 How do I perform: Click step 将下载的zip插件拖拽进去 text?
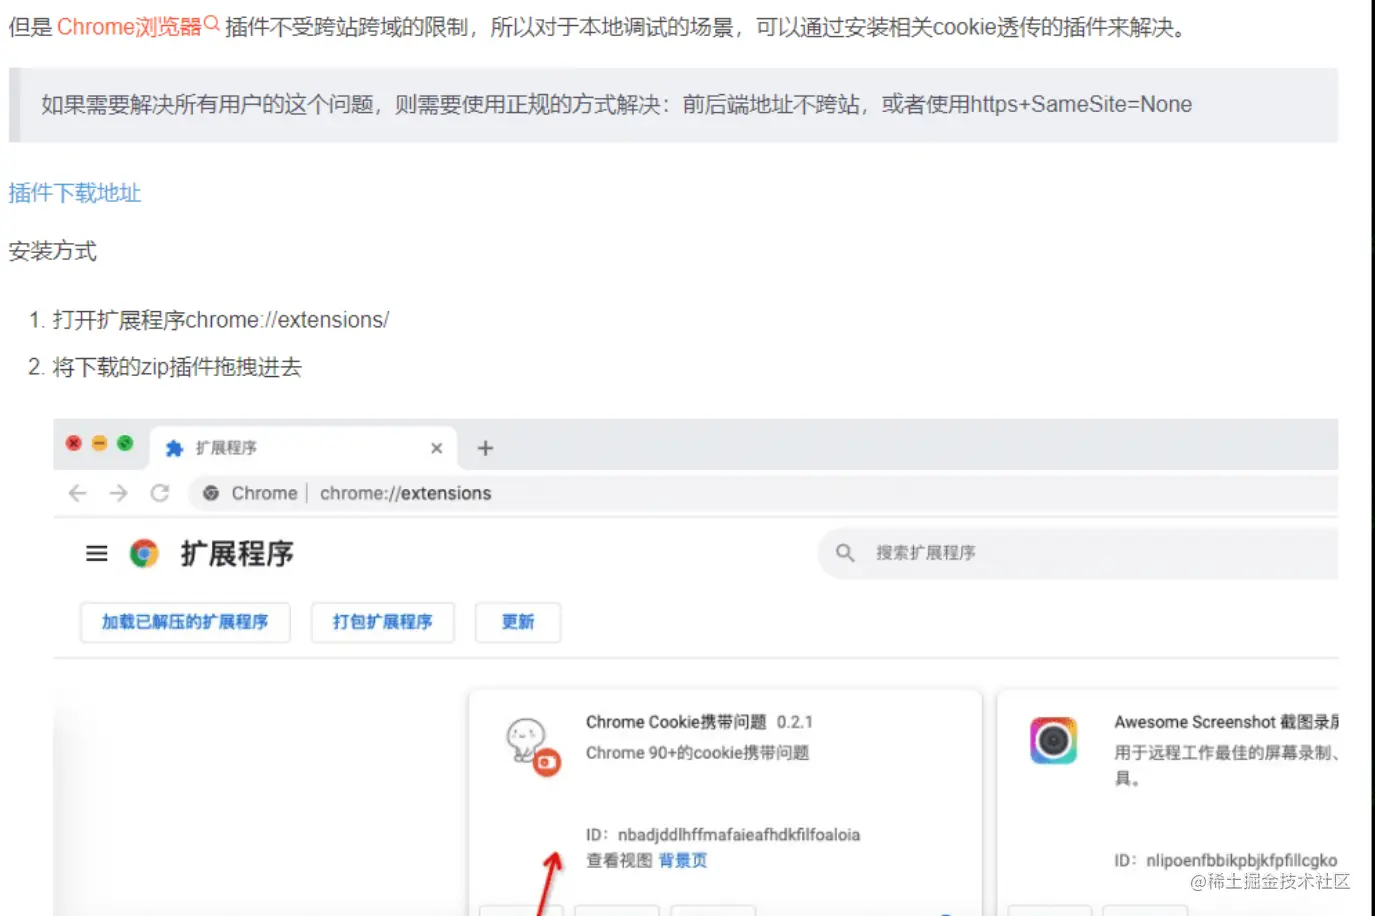[177, 367]
